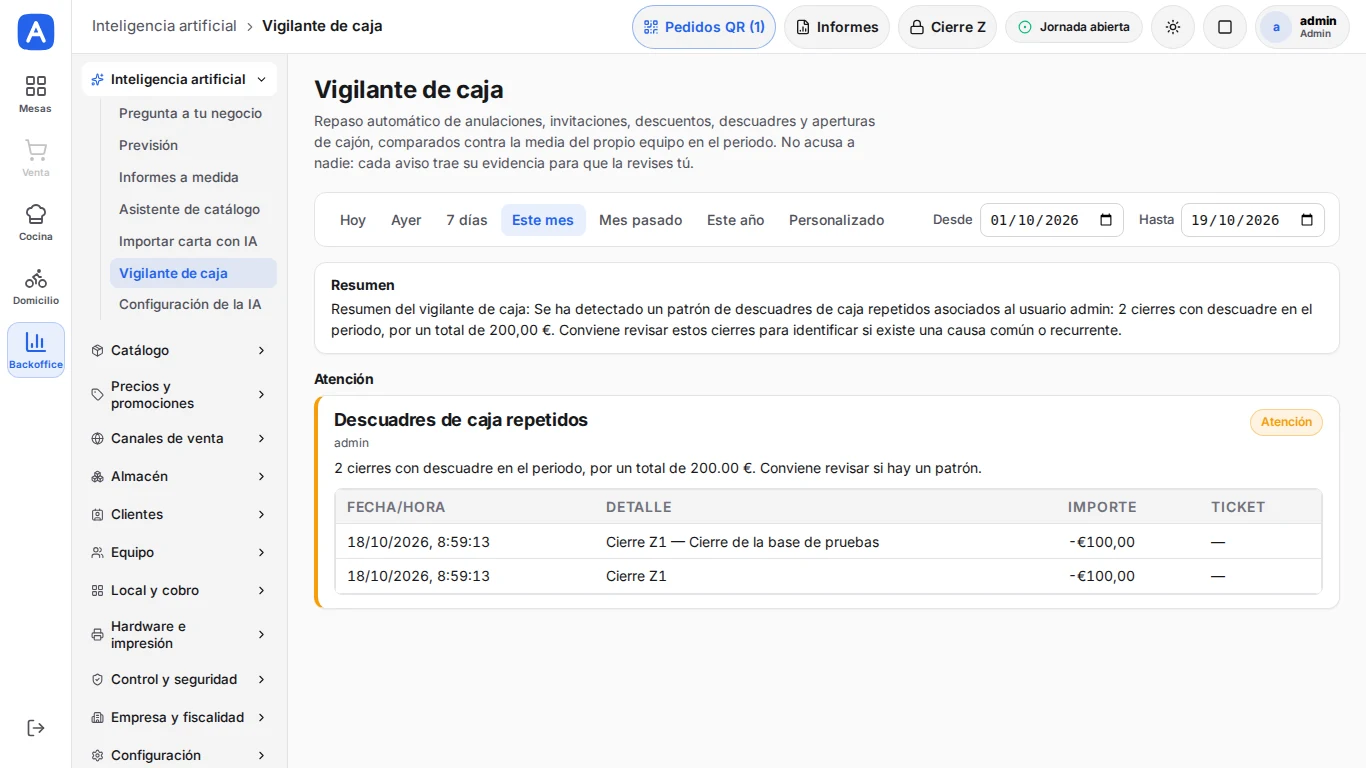The image size is (1366, 768).
Task: Open Importar carta con IA
Action: pyautogui.click(x=193, y=241)
